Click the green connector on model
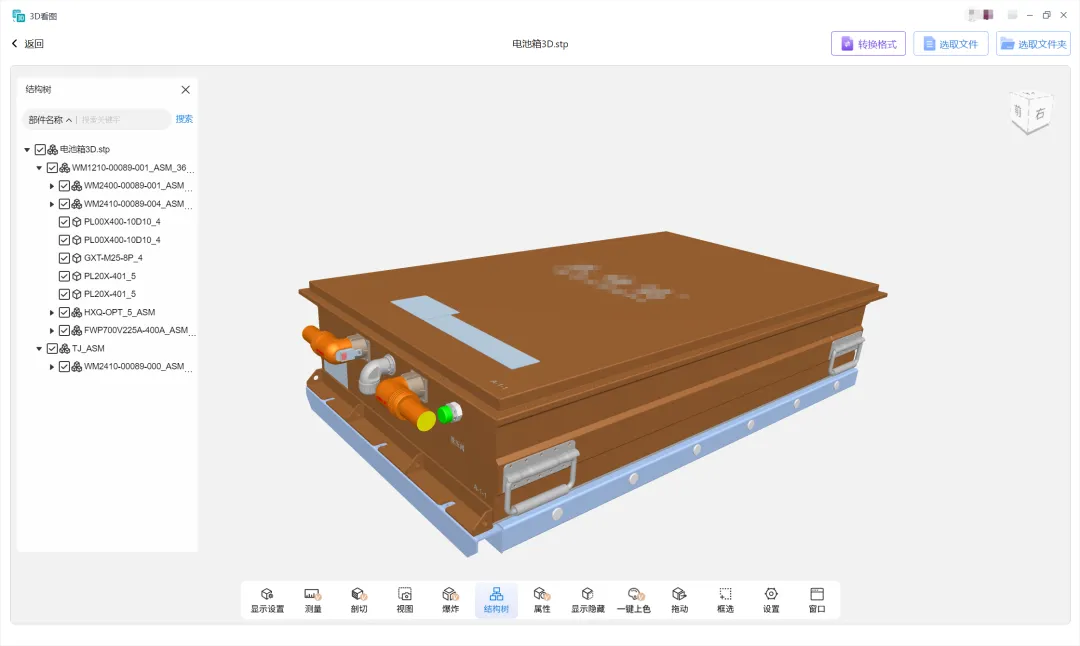The height and width of the screenshot is (646, 1080). click(x=445, y=414)
